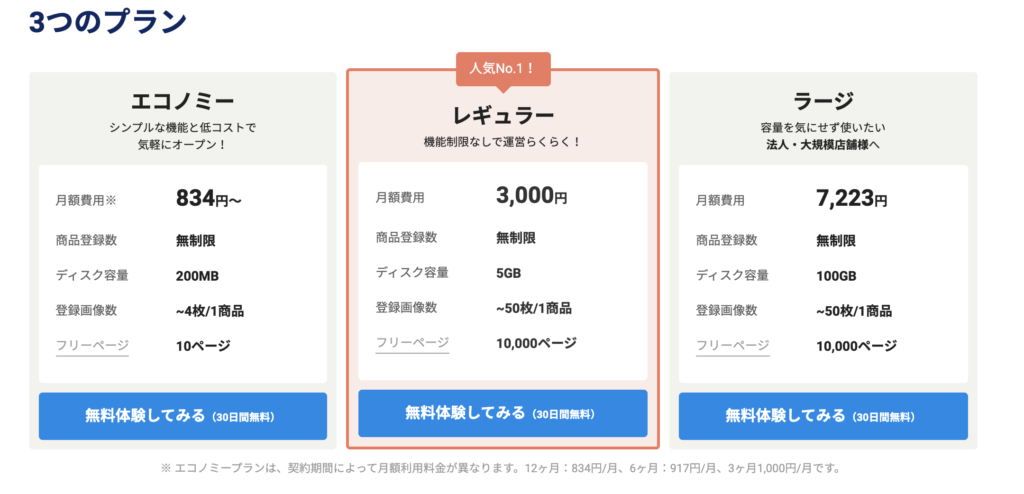Open the フリーページ link in Regular plan
Viewport: 1024px width, 494px height.
(412, 342)
